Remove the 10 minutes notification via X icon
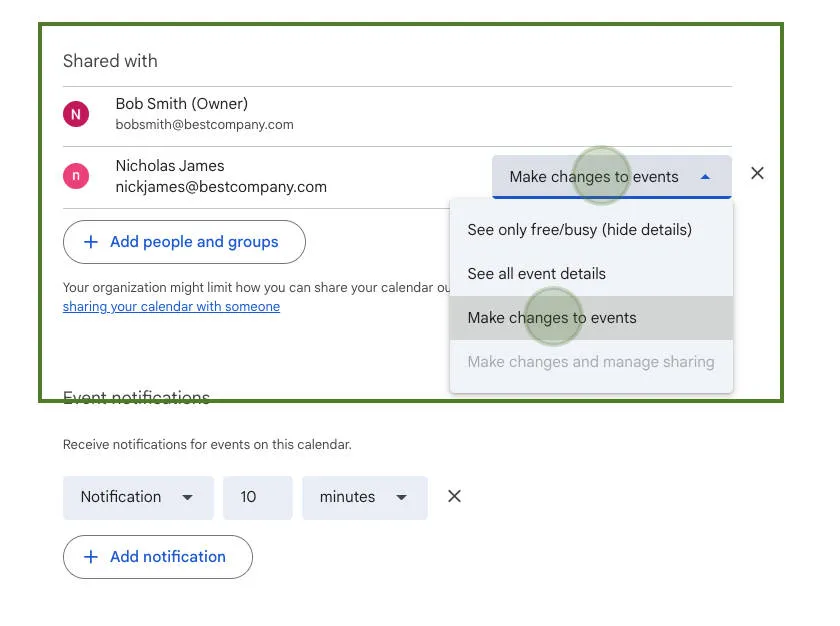 pyautogui.click(x=454, y=495)
